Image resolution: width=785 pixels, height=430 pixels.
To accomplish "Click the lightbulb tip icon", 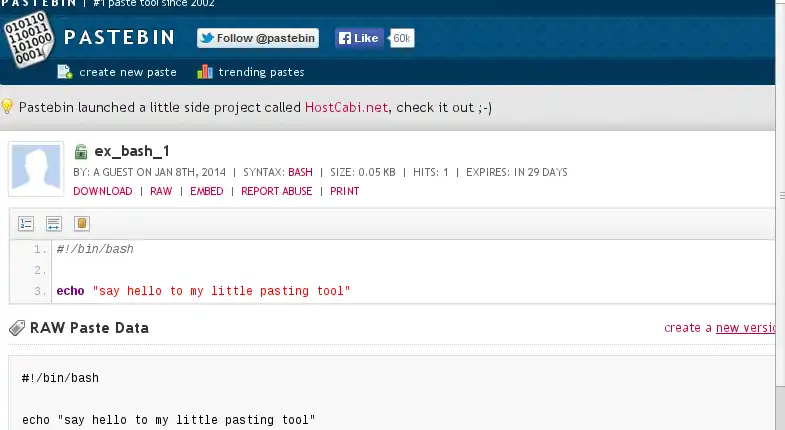I will click(x=7, y=106).
